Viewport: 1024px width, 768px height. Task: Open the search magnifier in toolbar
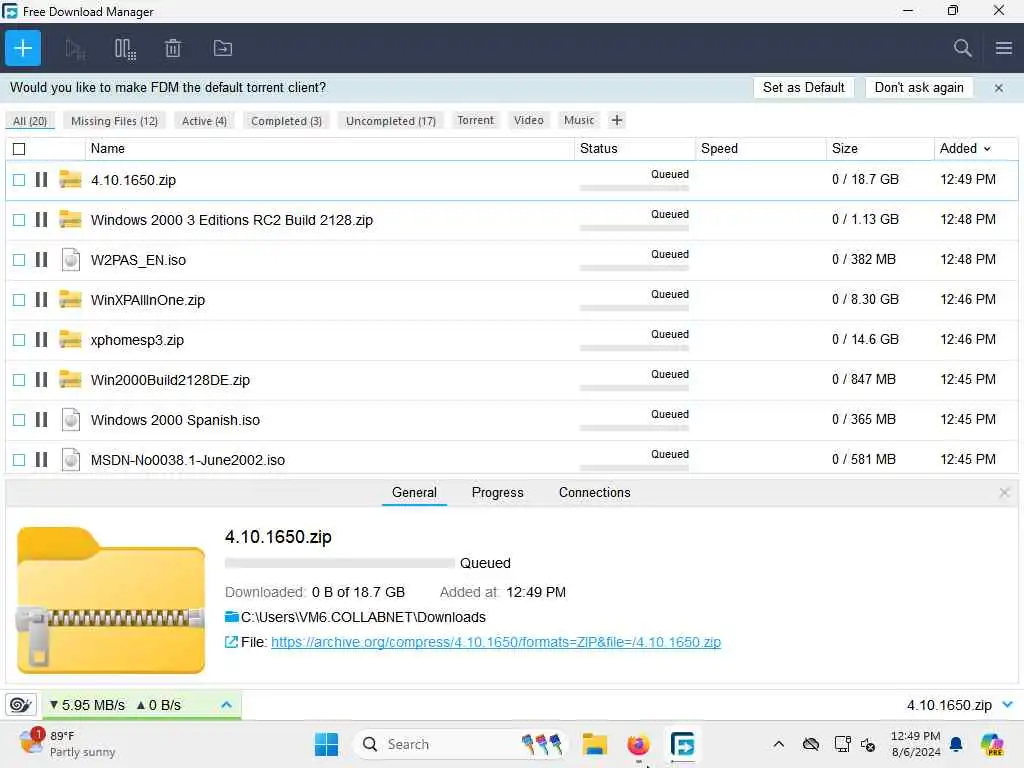click(x=962, y=48)
